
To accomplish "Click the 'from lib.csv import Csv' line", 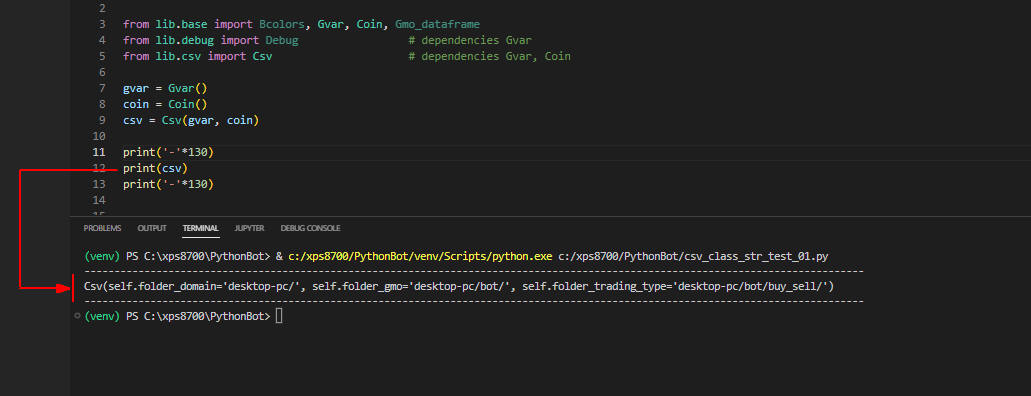I will (197, 57).
